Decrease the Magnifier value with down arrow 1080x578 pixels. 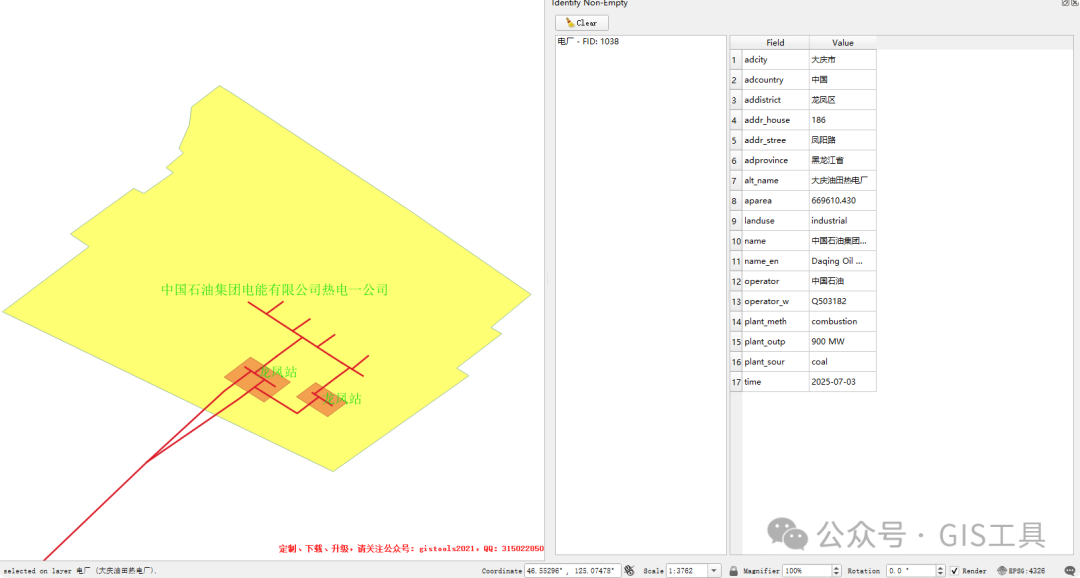(837, 574)
